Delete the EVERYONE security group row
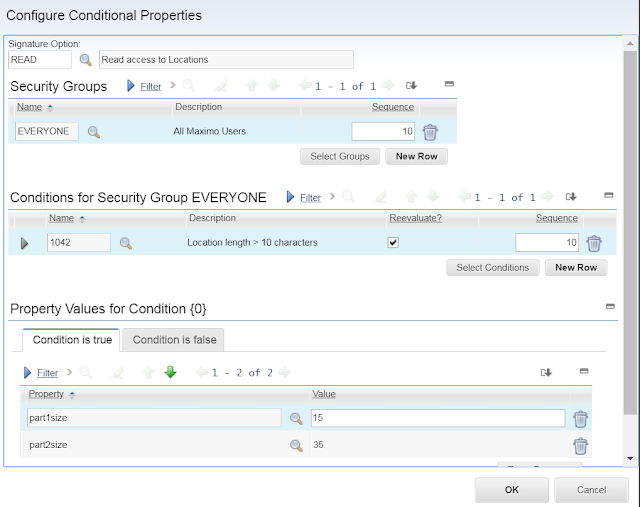The height and width of the screenshot is (507, 640). 430,132
